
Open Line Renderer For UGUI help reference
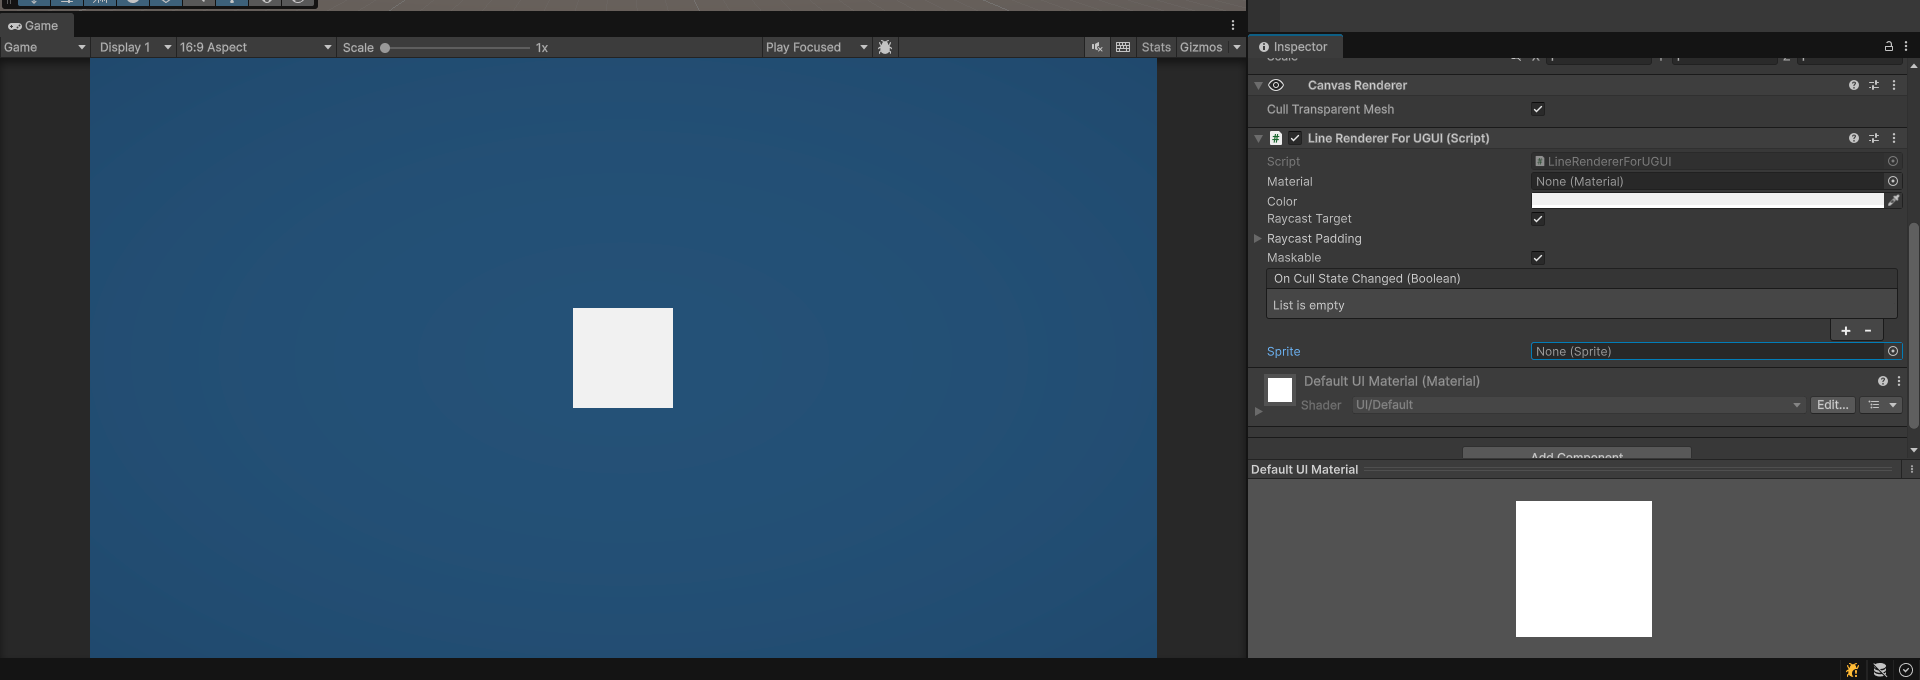(x=1854, y=138)
